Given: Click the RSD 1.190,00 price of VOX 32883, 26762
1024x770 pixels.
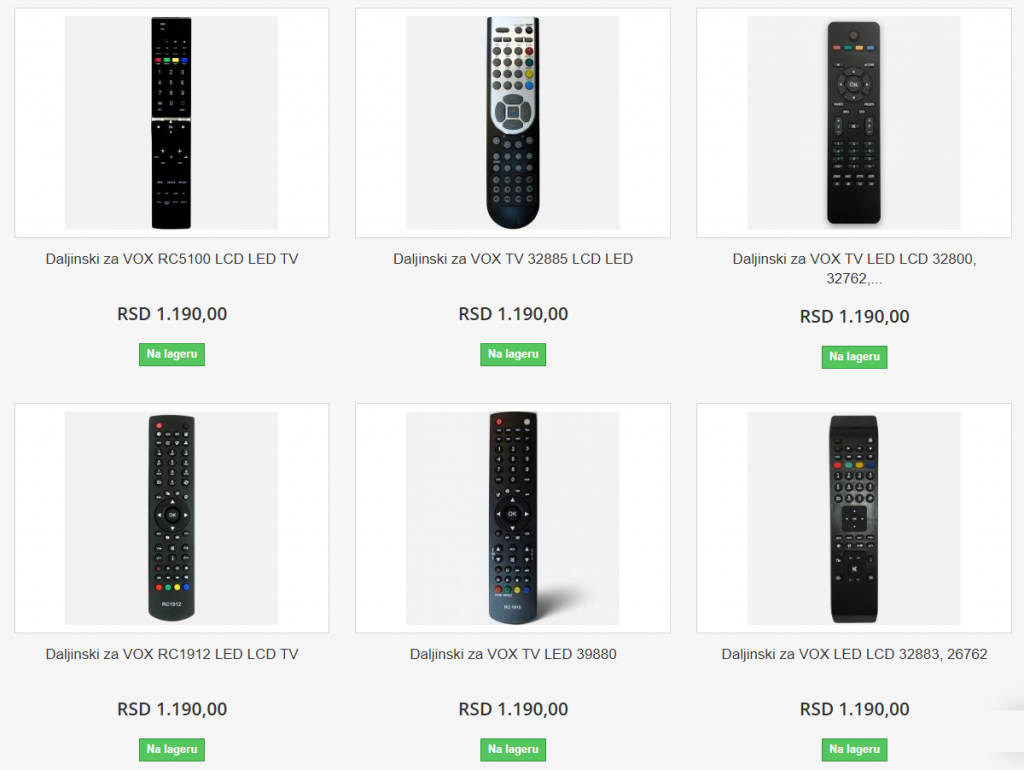Looking at the screenshot, I should point(853,709).
